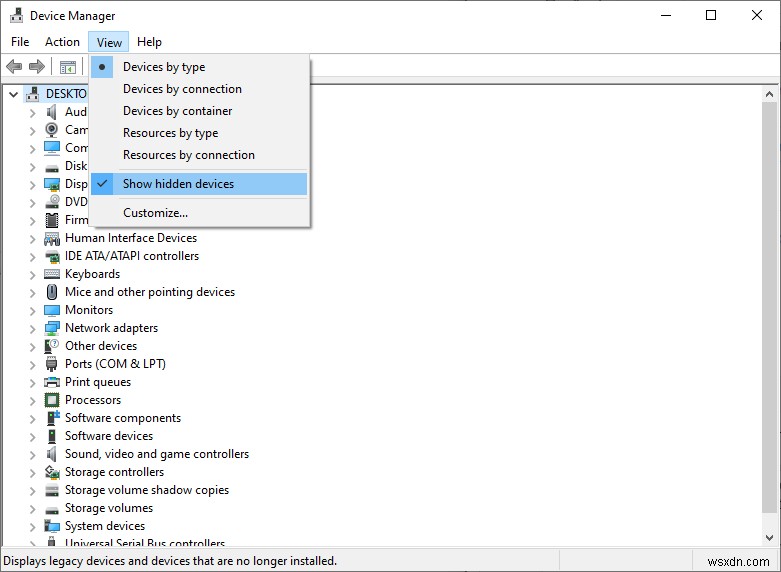This screenshot has height=572, width=781.
Task: Select Resources by connection view
Action: (199, 155)
